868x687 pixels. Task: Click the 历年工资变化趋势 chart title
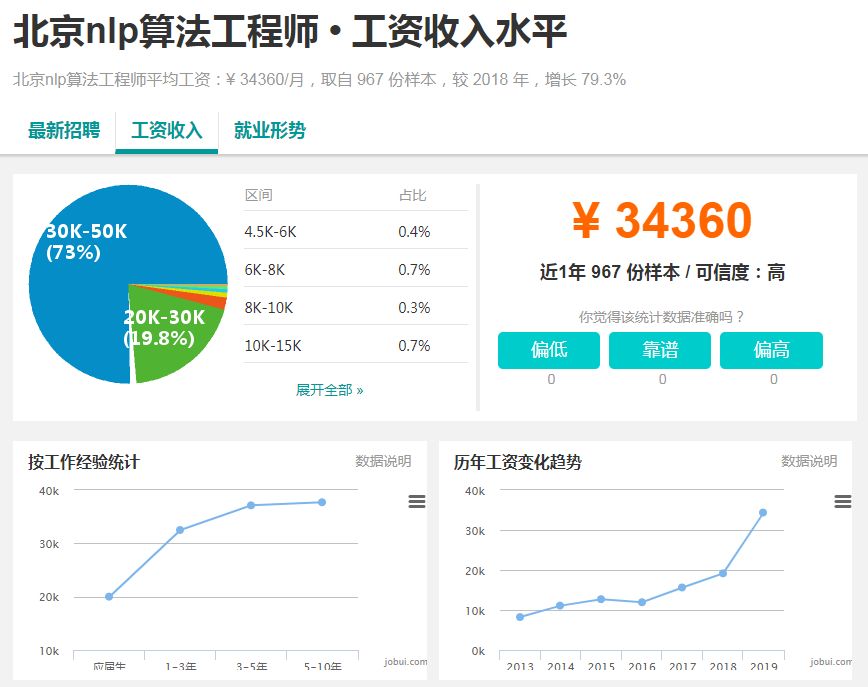[x=518, y=462]
